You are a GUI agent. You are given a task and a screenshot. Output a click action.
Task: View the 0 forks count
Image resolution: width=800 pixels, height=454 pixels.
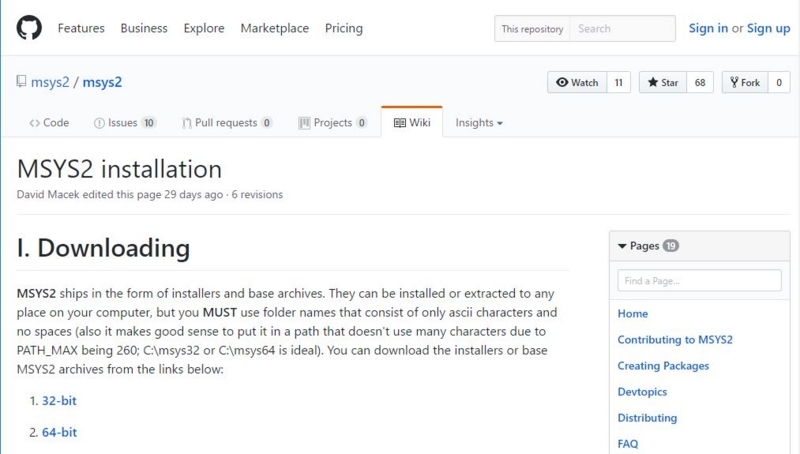pyautogui.click(x=779, y=82)
